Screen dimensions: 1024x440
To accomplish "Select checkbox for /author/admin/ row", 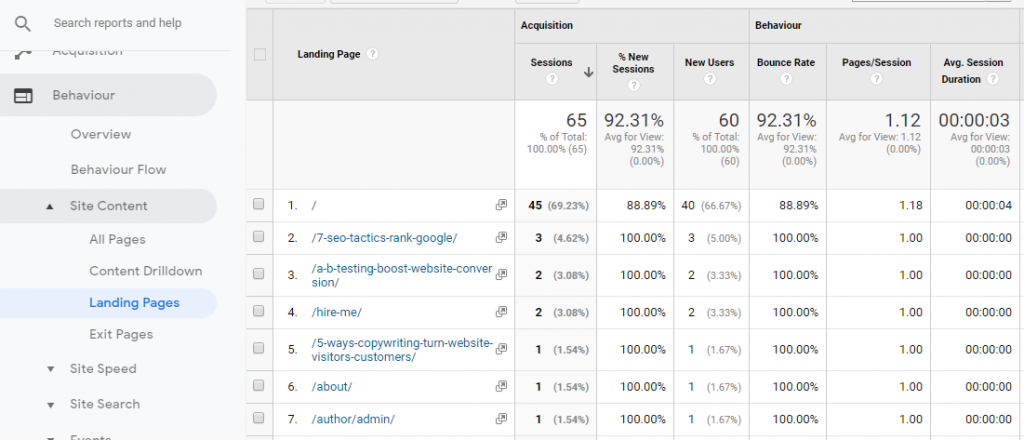I will point(259,418).
